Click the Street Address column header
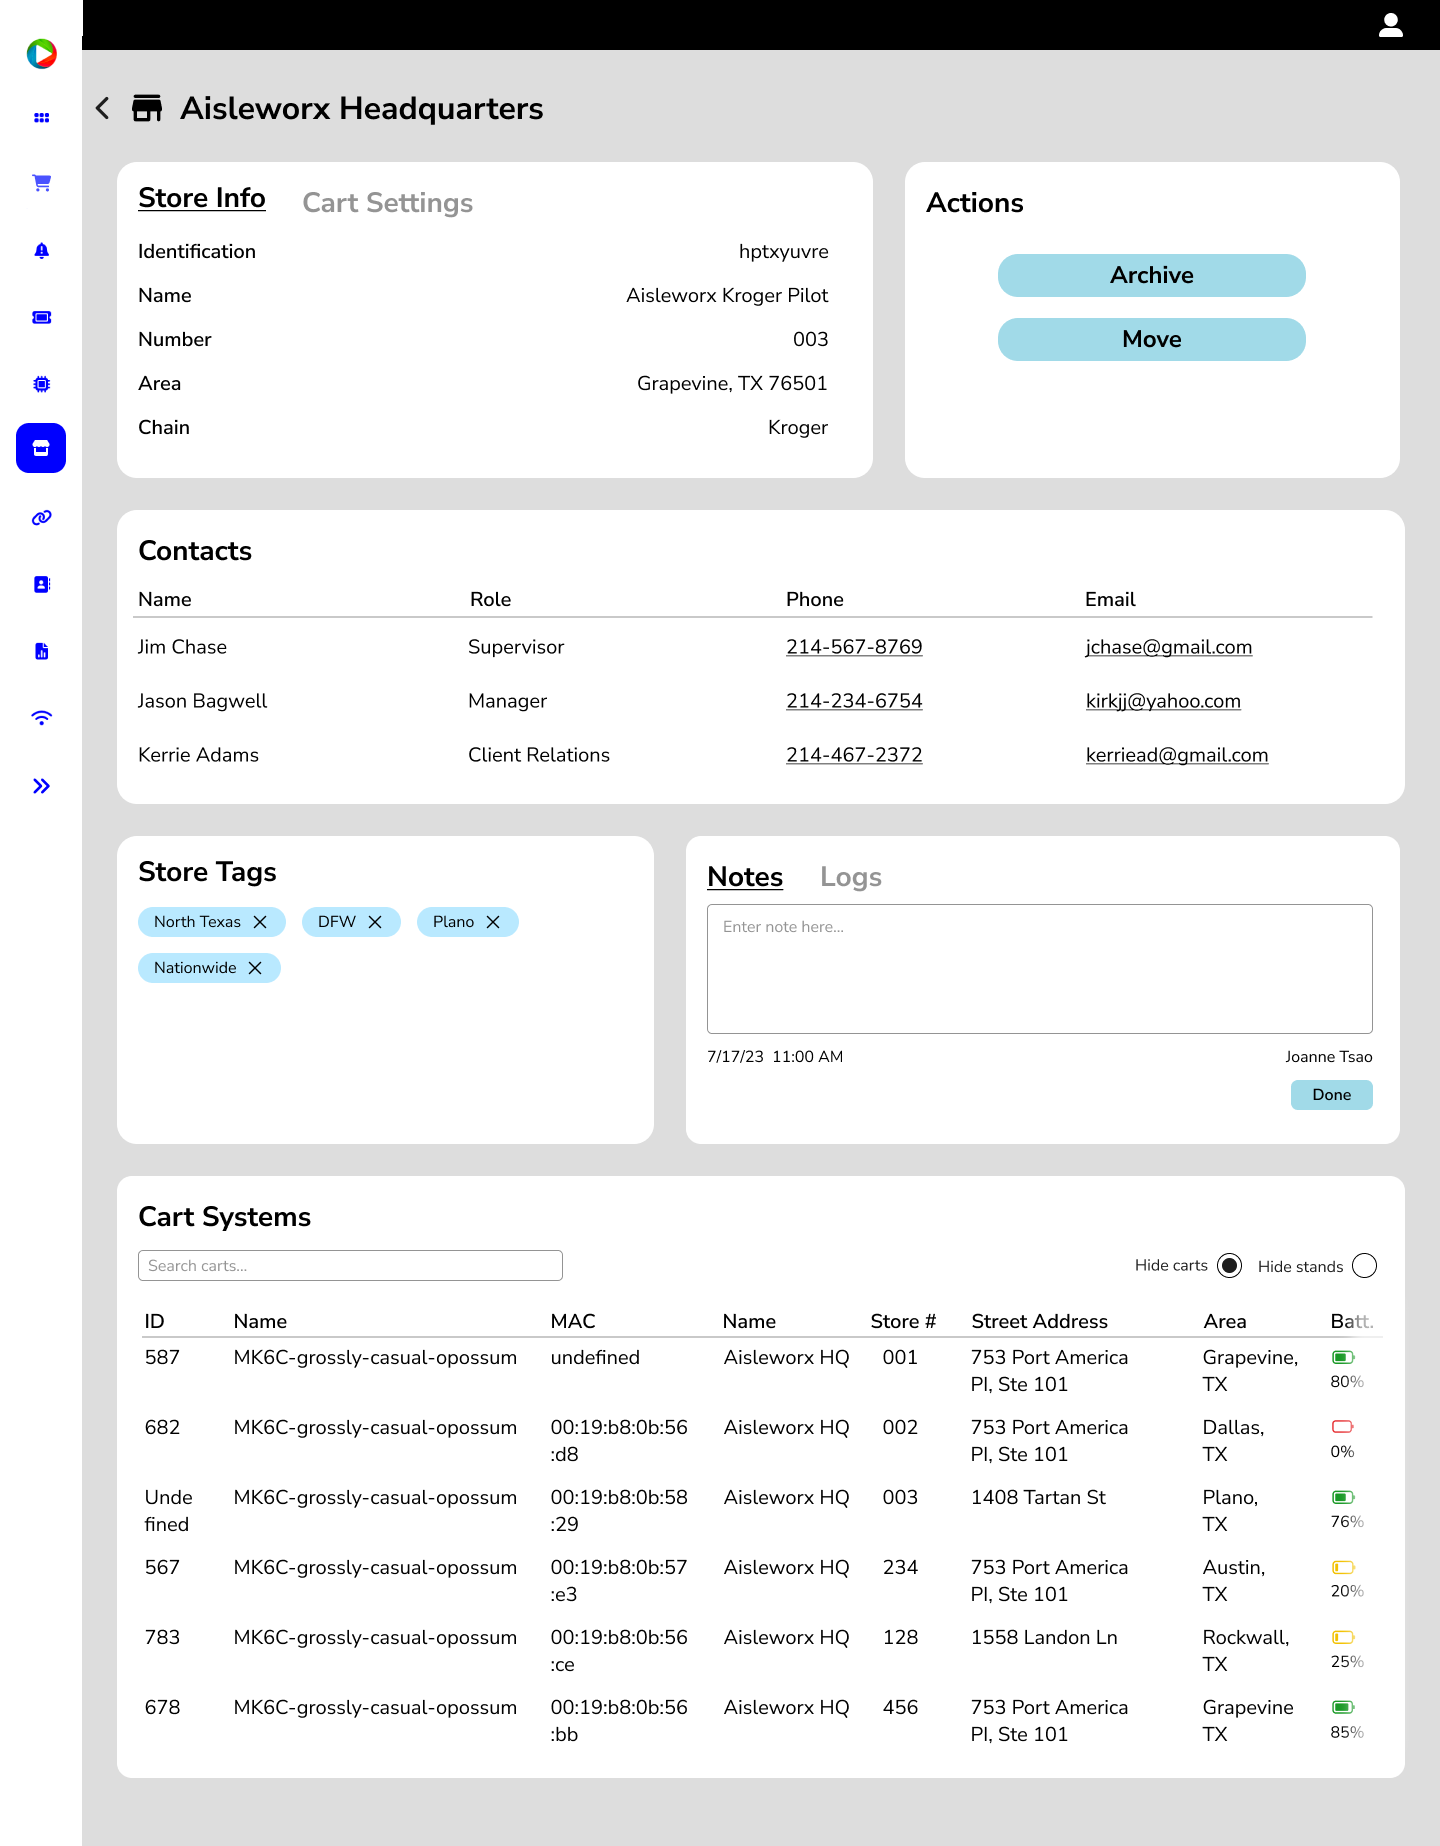The width and height of the screenshot is (1440, 1846). (x=1040, y=1321)
